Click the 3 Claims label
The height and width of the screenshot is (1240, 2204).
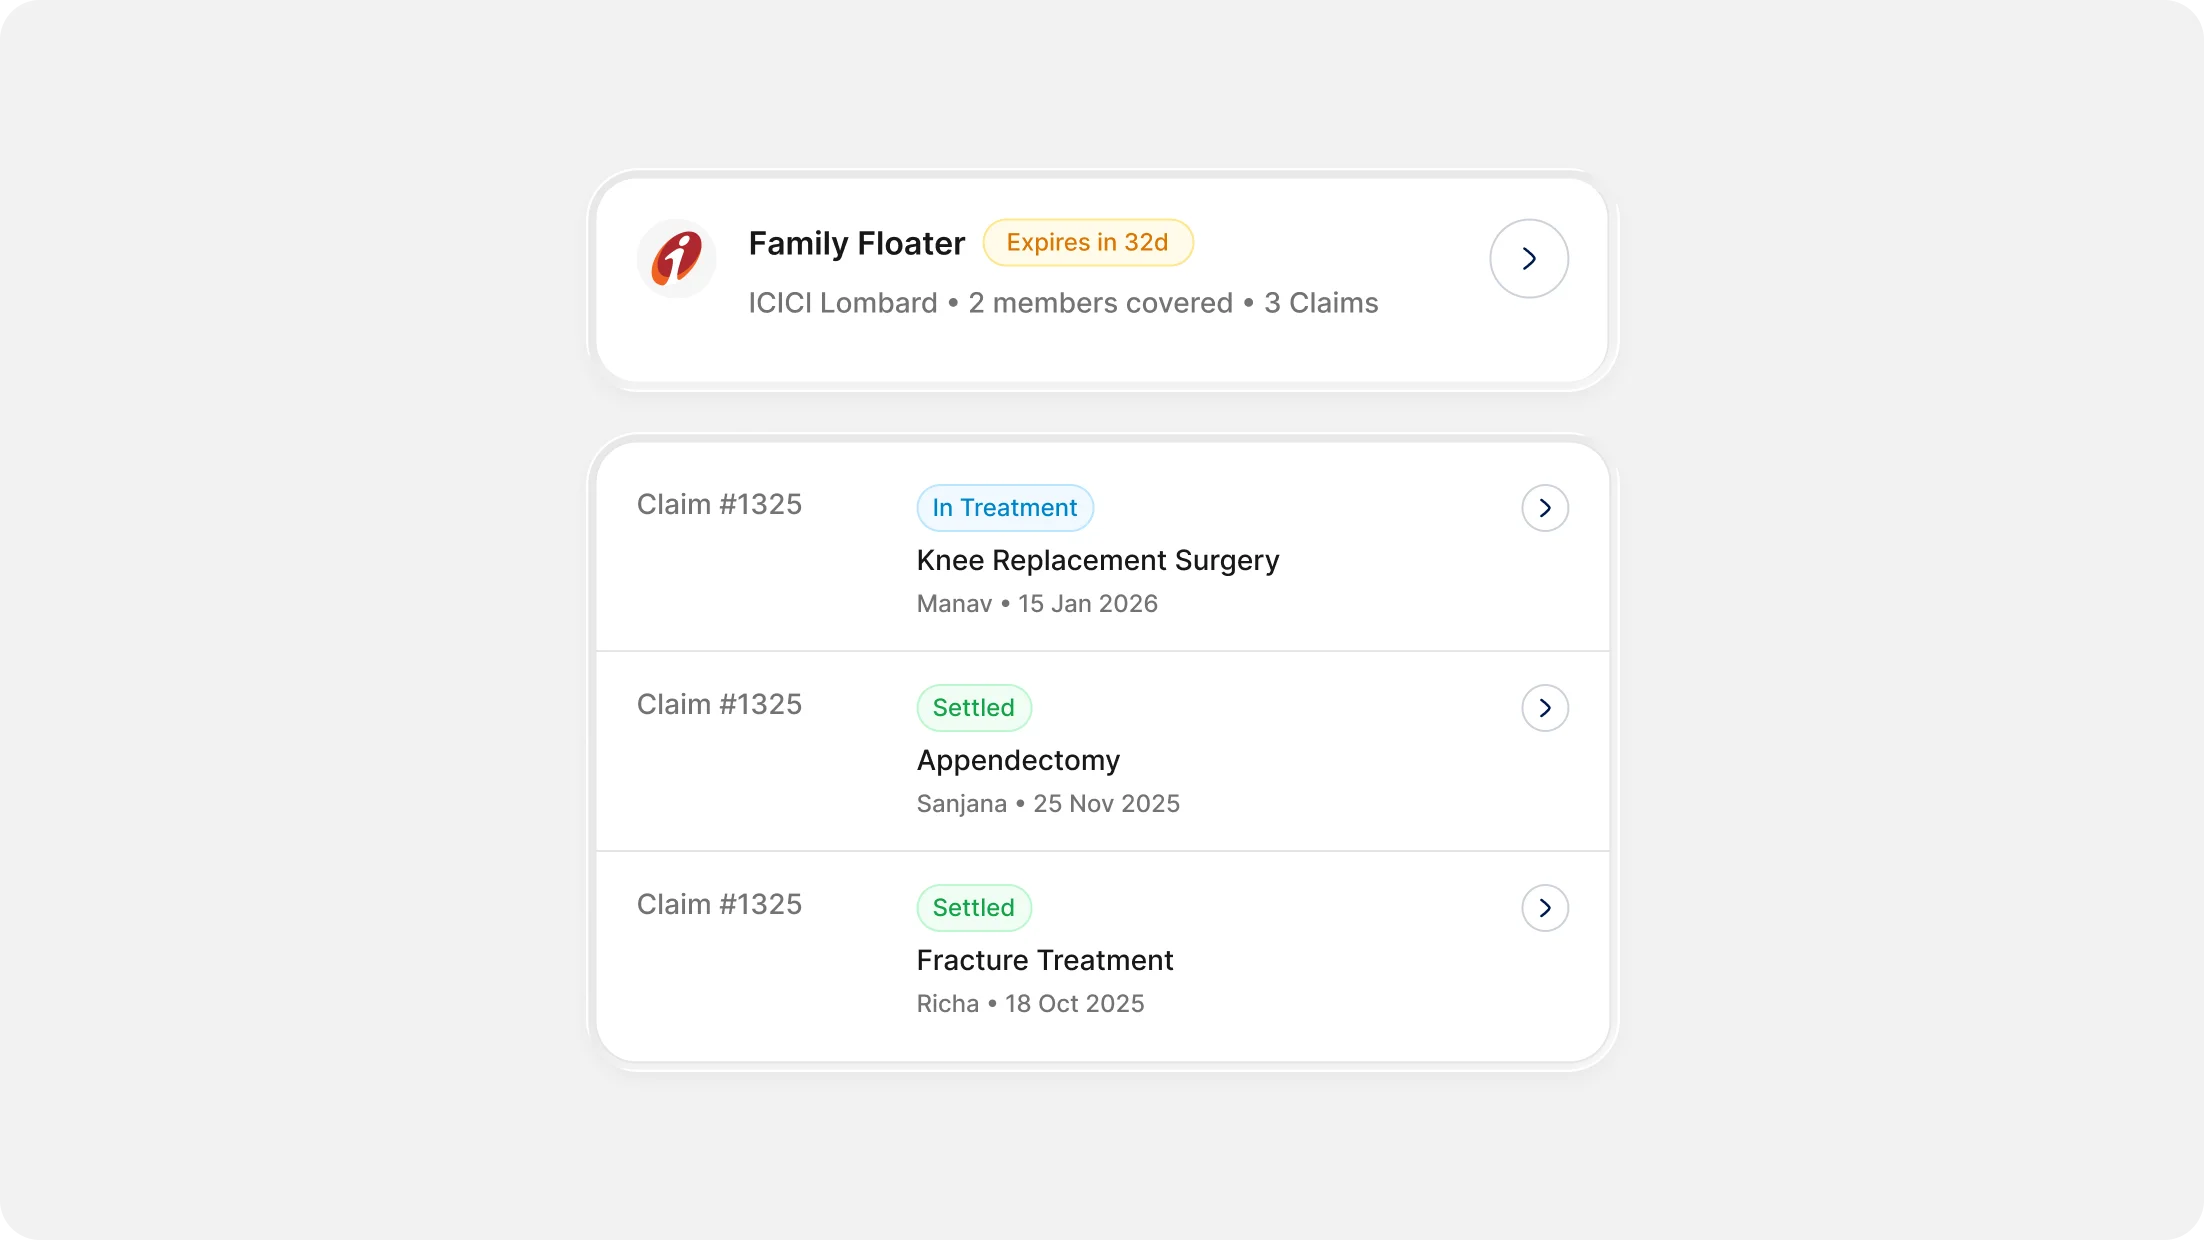pos(1320,302)
